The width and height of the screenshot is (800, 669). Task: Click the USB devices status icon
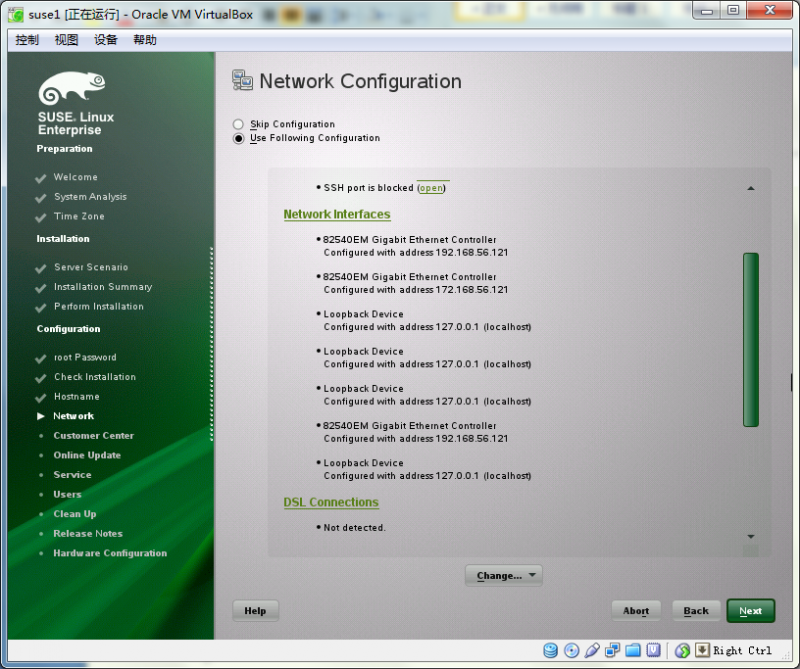point(591,650)
